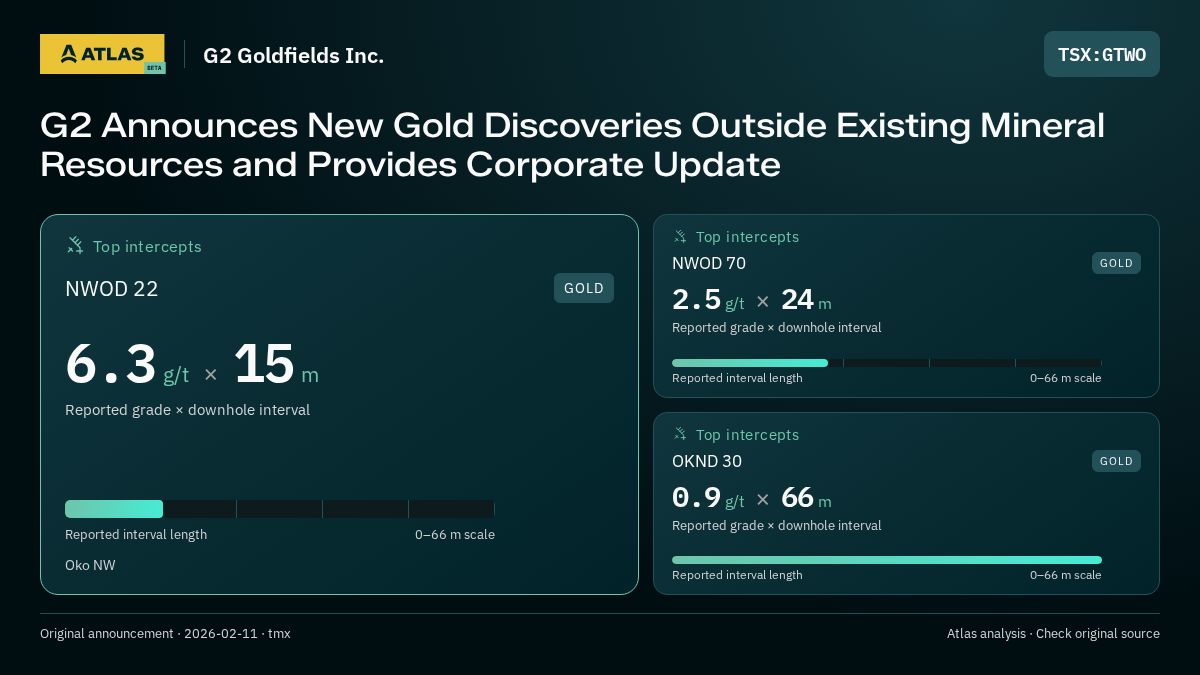Click the NWOD 22 interval length bar

click(280, 509)
